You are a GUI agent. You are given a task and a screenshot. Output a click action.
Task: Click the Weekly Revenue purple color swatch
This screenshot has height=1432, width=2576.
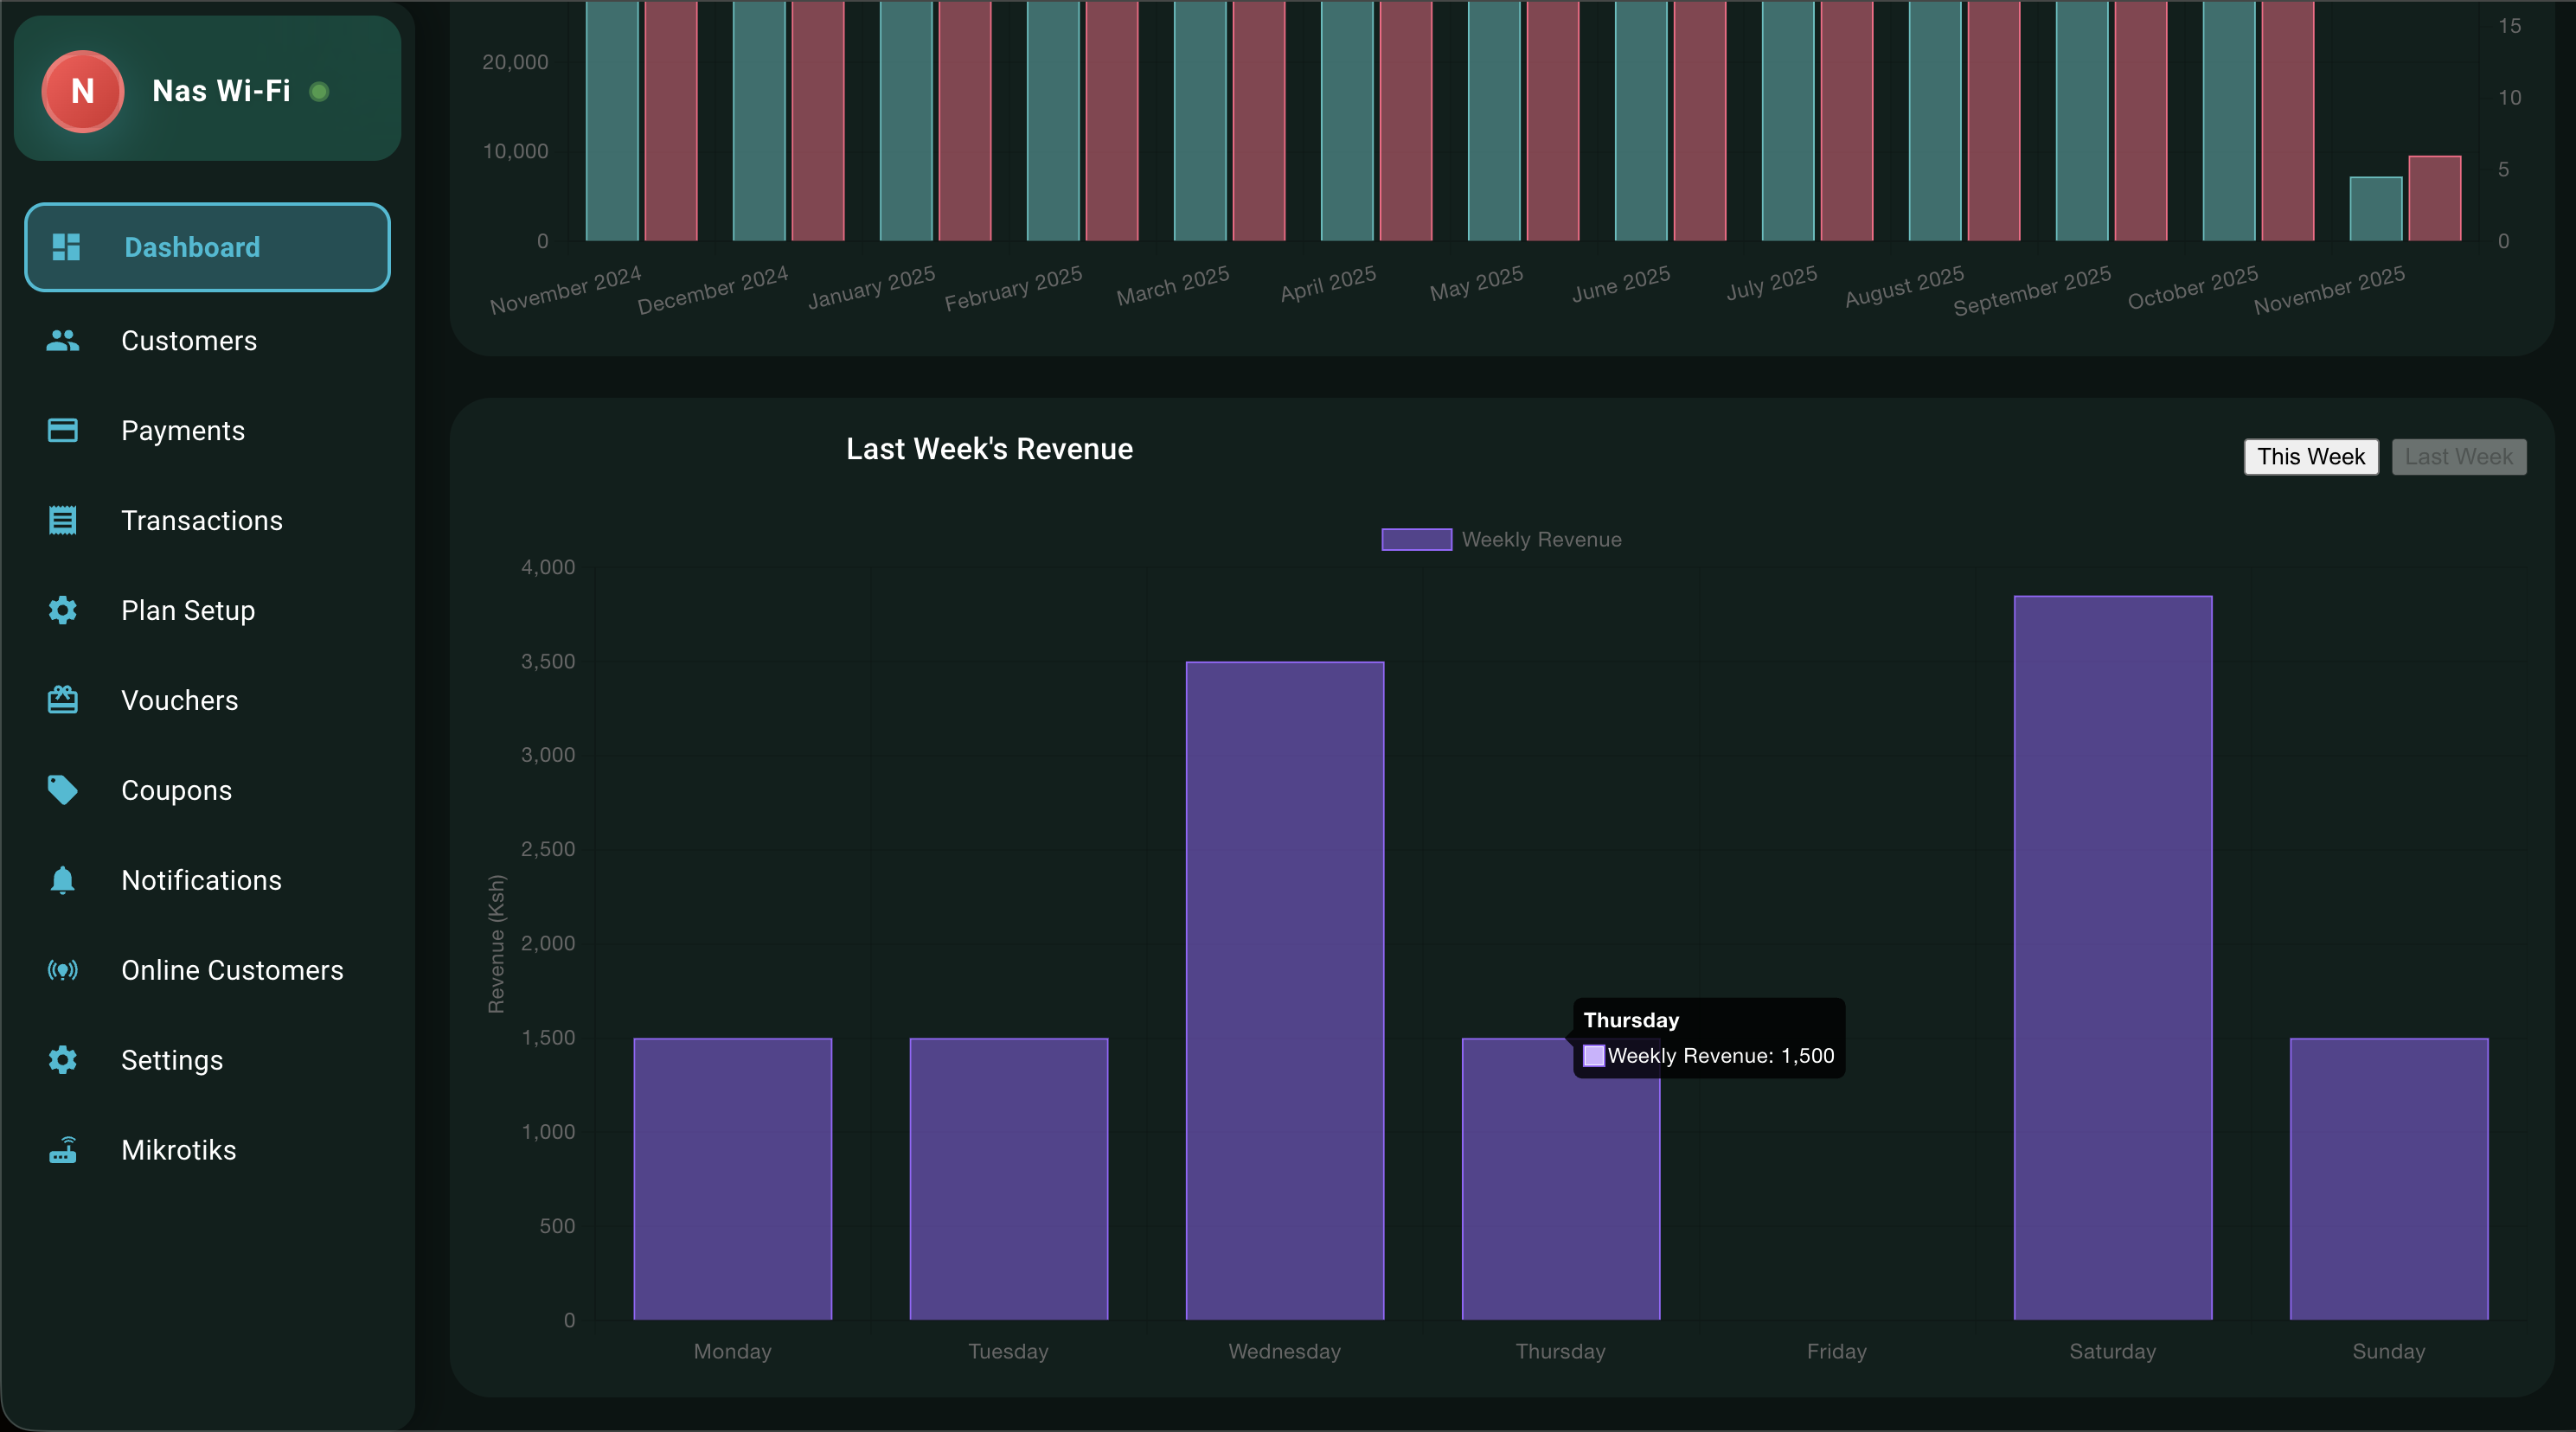coord(1416,539)
